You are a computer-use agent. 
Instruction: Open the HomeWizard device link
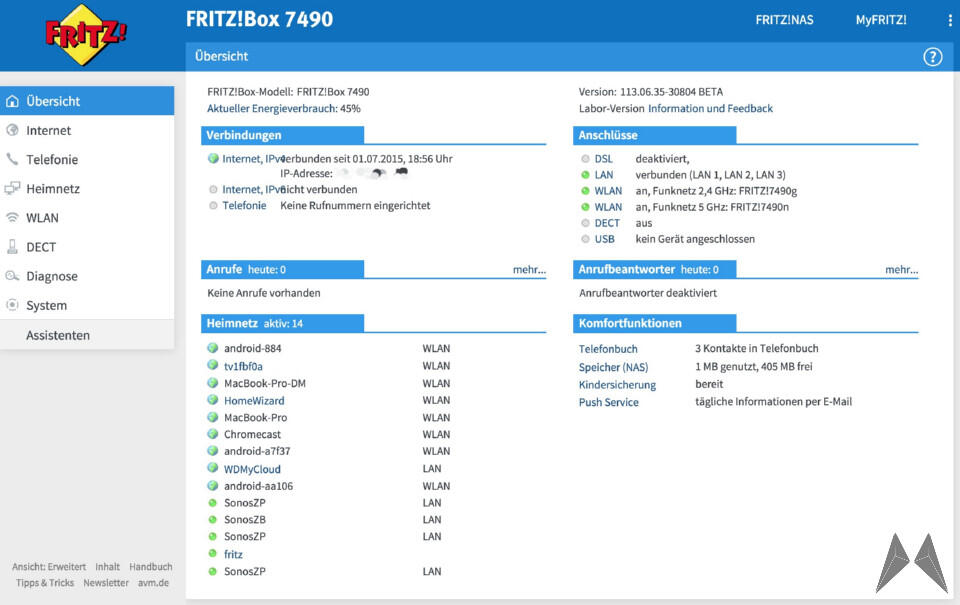pyautogui.click(x=254, y=400)
